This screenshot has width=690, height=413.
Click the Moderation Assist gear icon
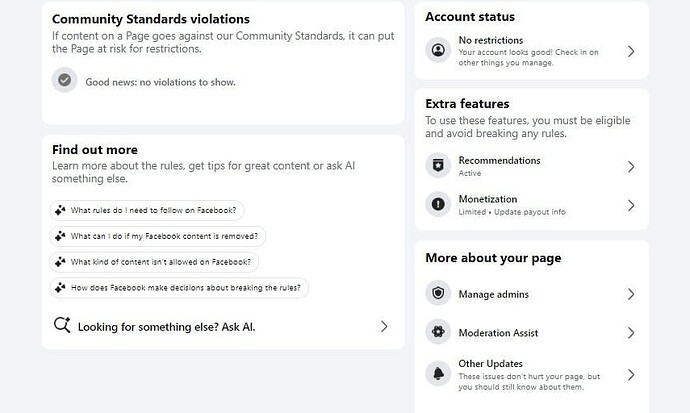click(437, 332)
